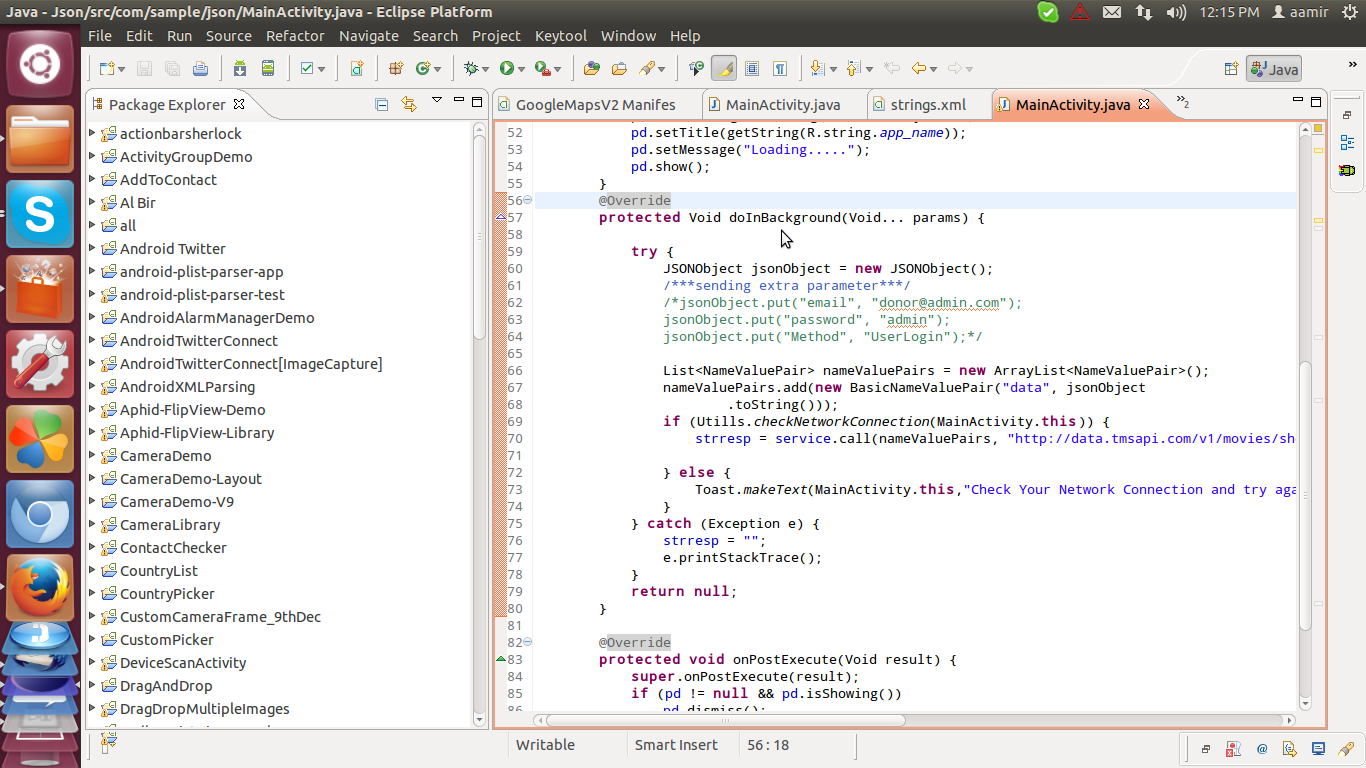Click the Open Perspective icon
Screen dimensions: 1366x768
(x=1232, y=69)
